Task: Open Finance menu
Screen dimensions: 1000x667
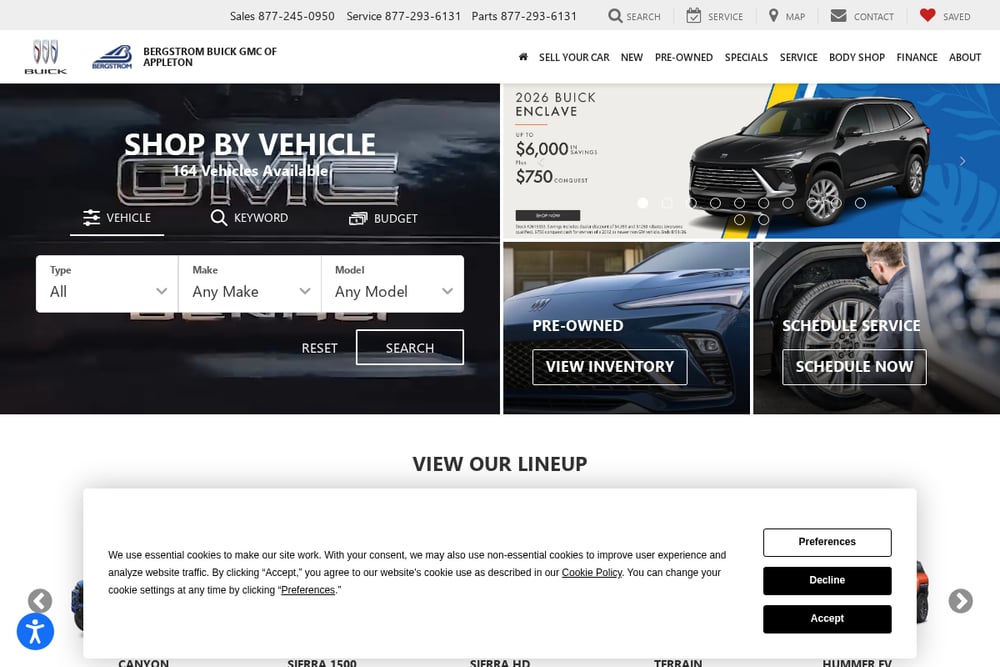Action: point(916,57)
